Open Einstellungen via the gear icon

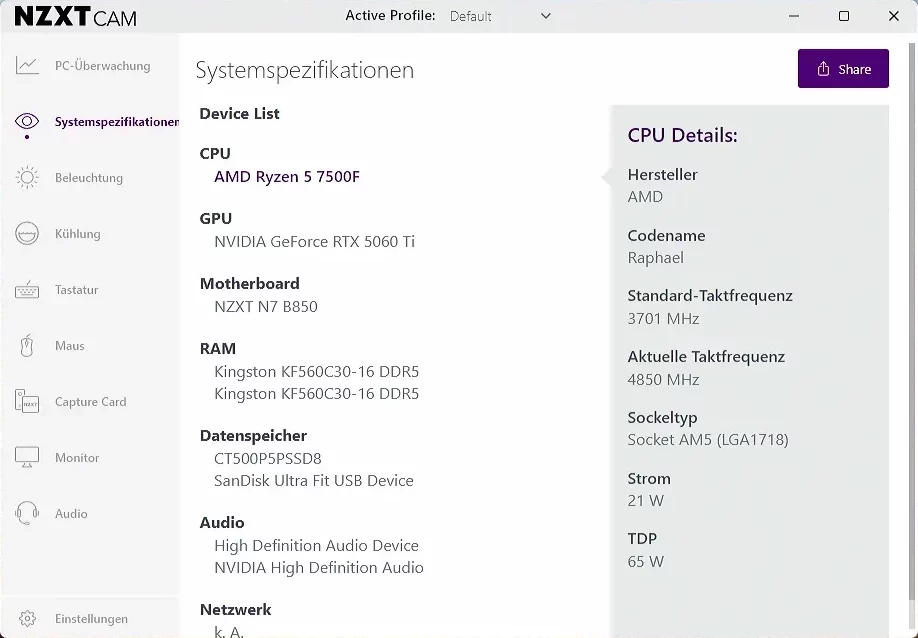[x=28, y=619]
